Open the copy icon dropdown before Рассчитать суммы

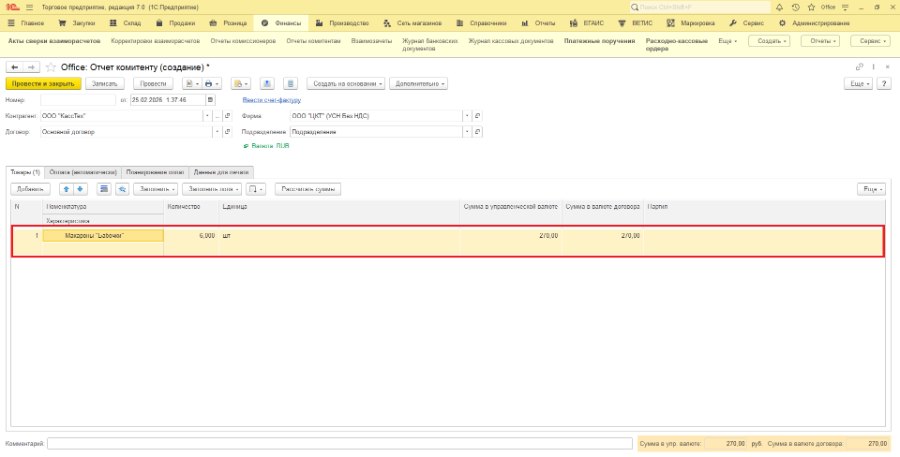[255, 189]
